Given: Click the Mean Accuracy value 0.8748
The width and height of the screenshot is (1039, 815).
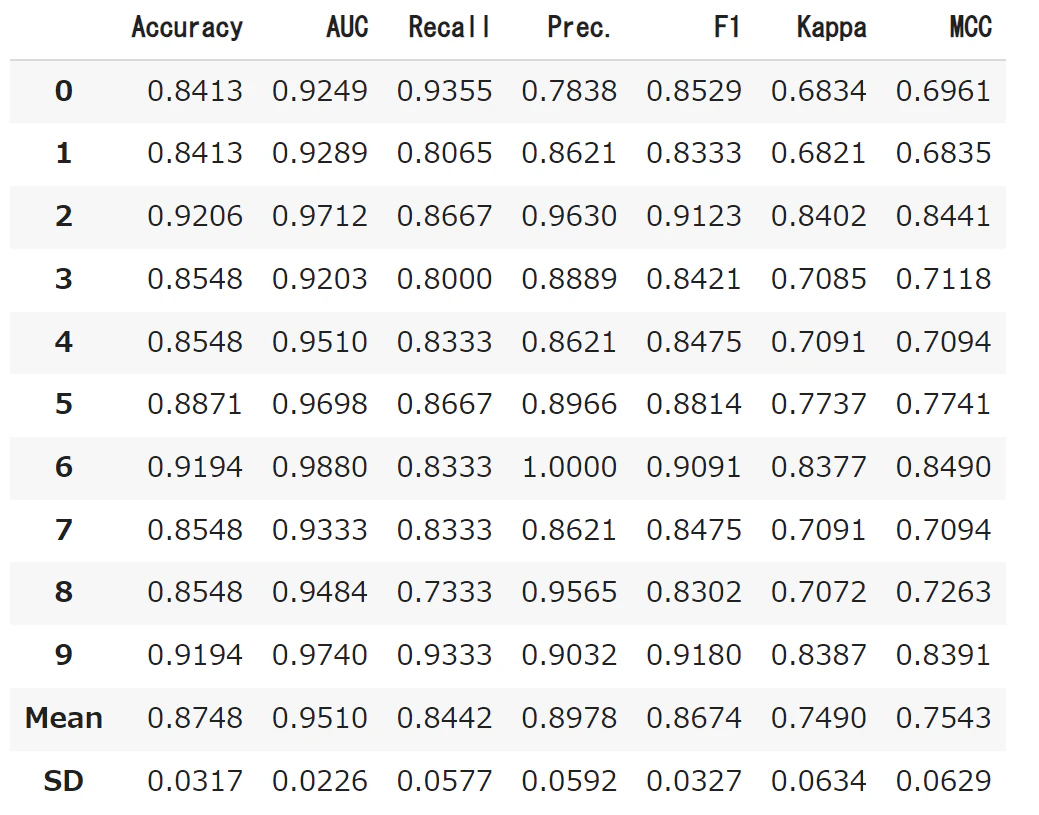Looking at the screenshot, I should (x=195, y=718).
